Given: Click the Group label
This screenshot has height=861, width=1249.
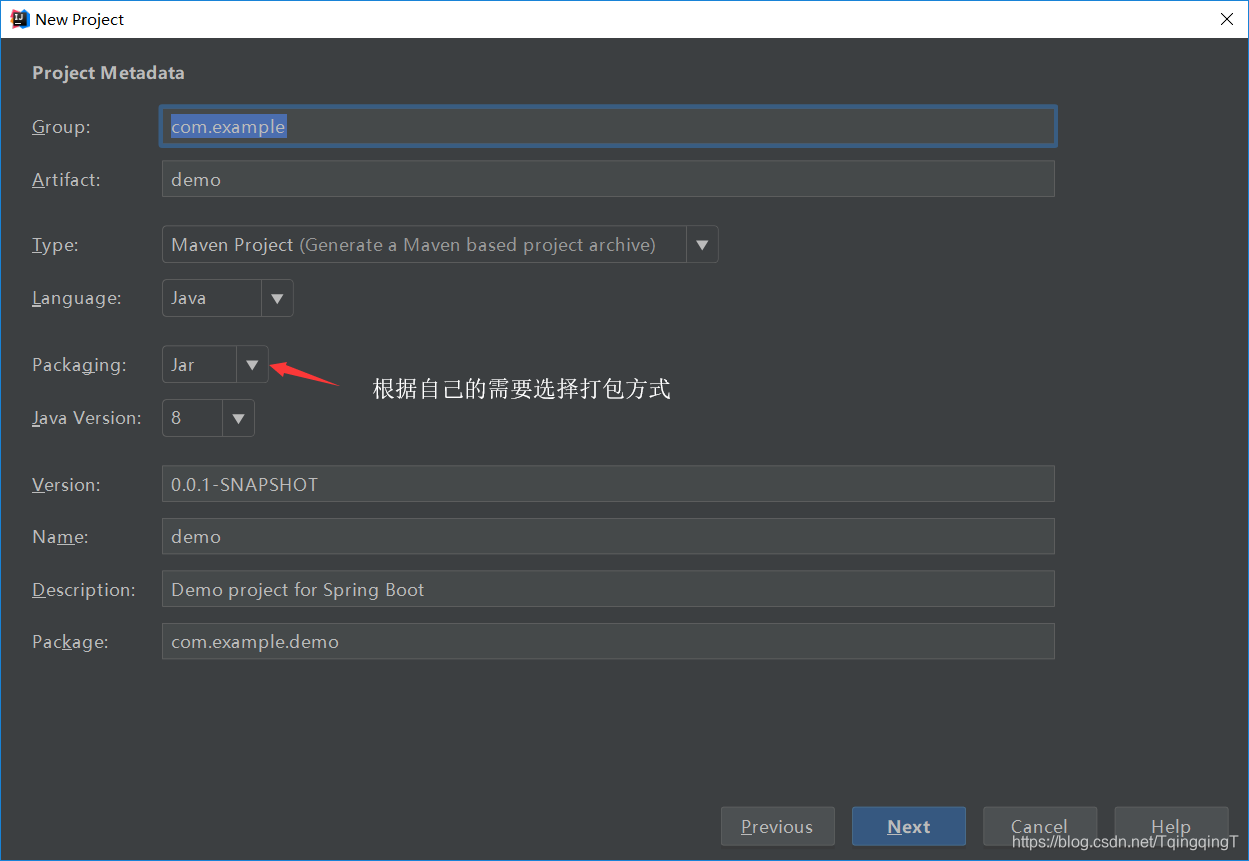Looking at the screenshot, I should tap(61, 127).
